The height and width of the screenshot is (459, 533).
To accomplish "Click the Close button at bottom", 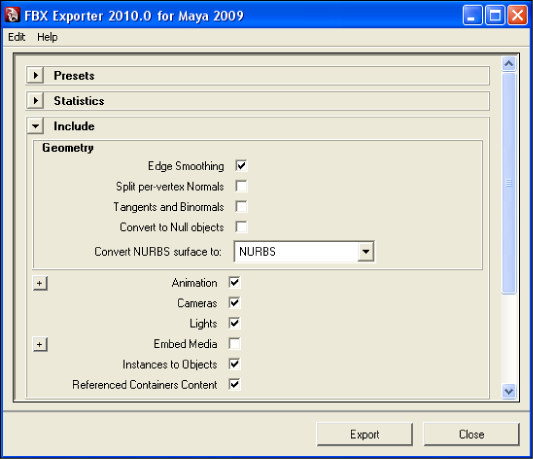I will 471,434.
